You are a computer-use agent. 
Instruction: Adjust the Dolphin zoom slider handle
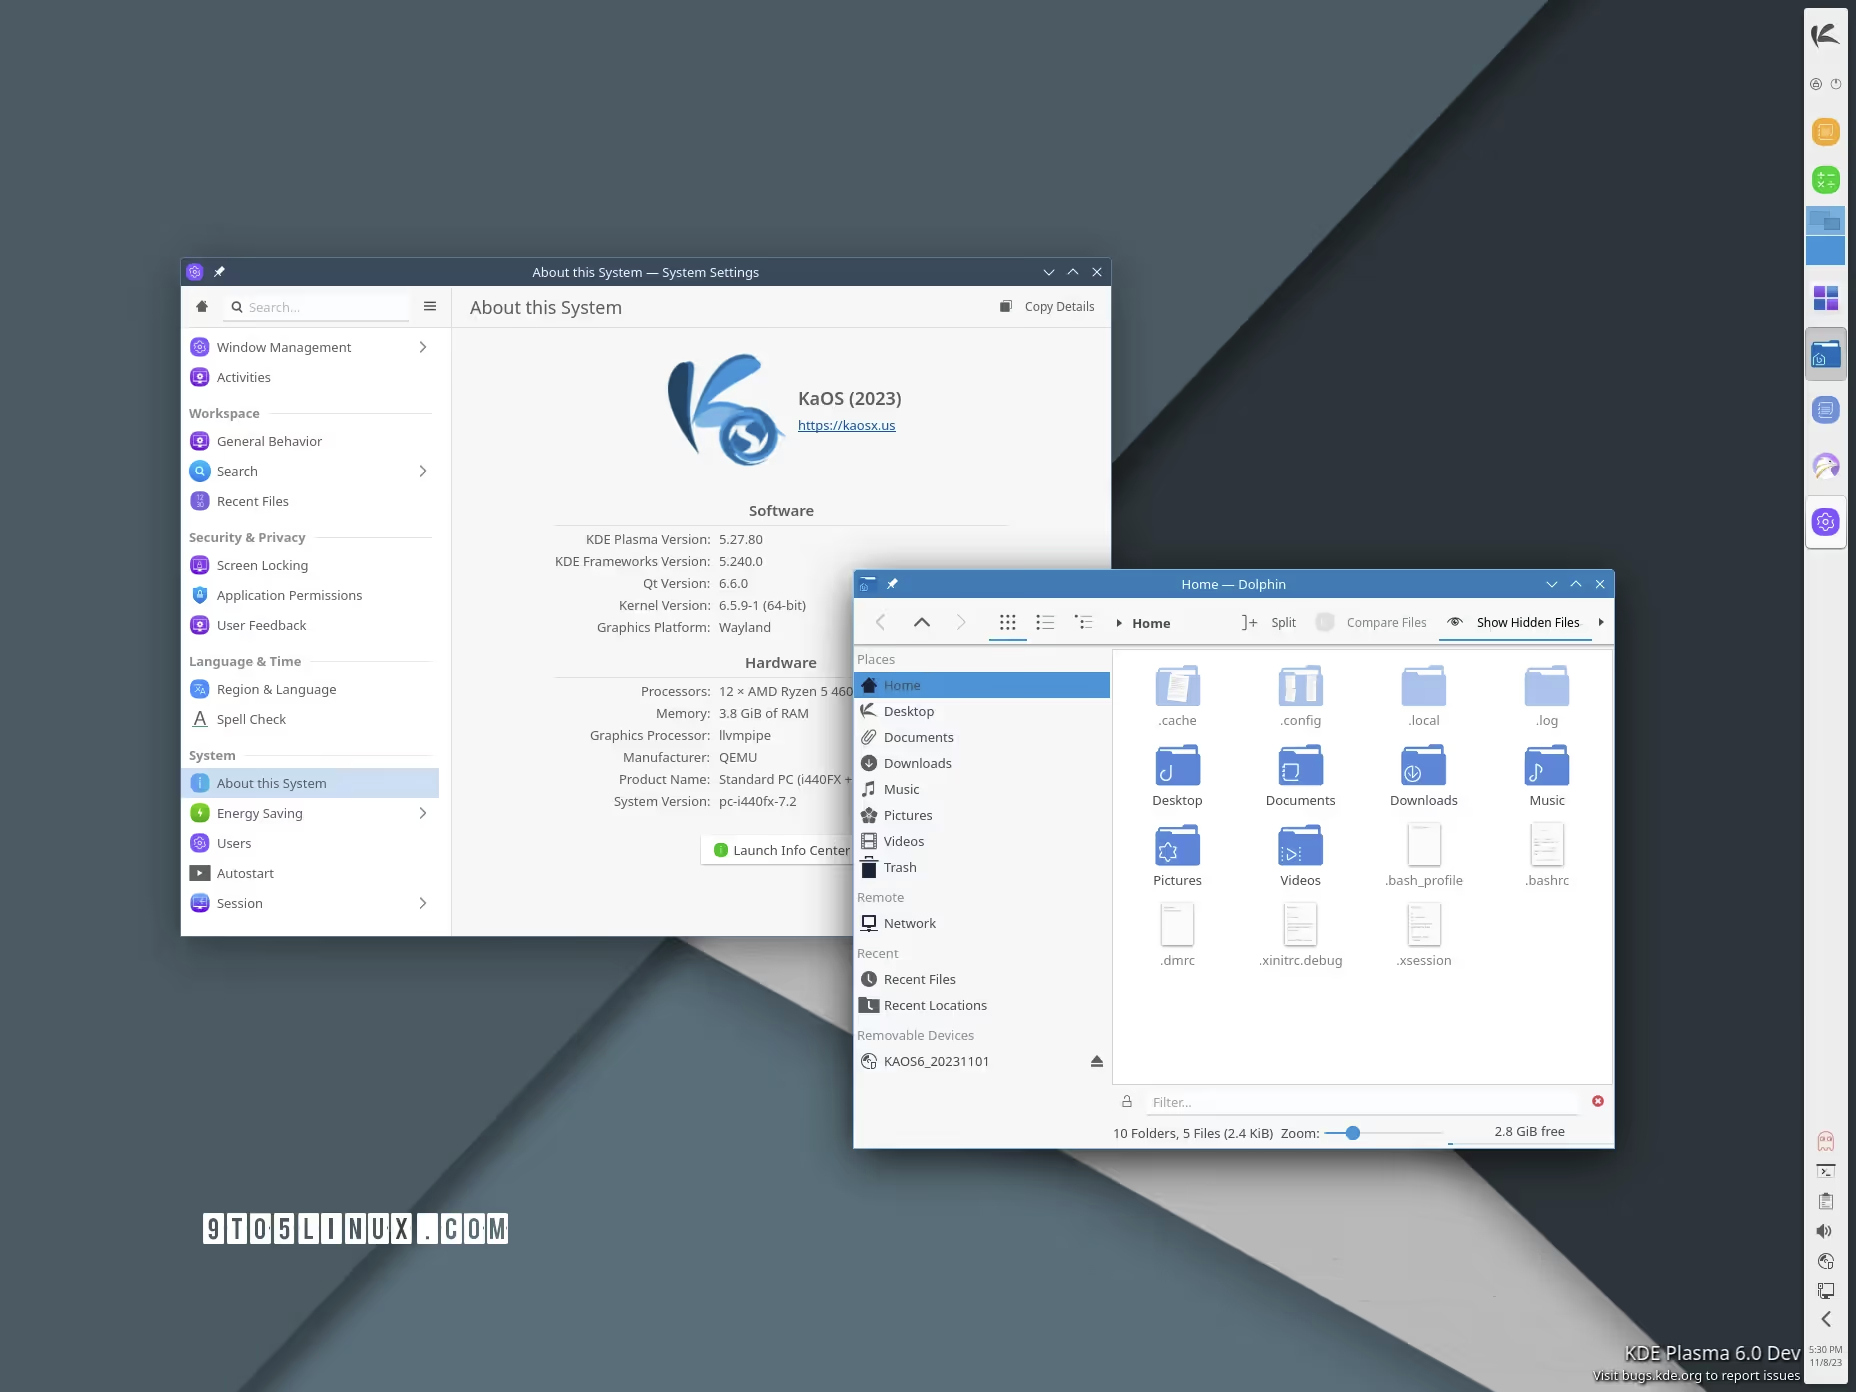pyautogui.click(x=1352, y=1133)
